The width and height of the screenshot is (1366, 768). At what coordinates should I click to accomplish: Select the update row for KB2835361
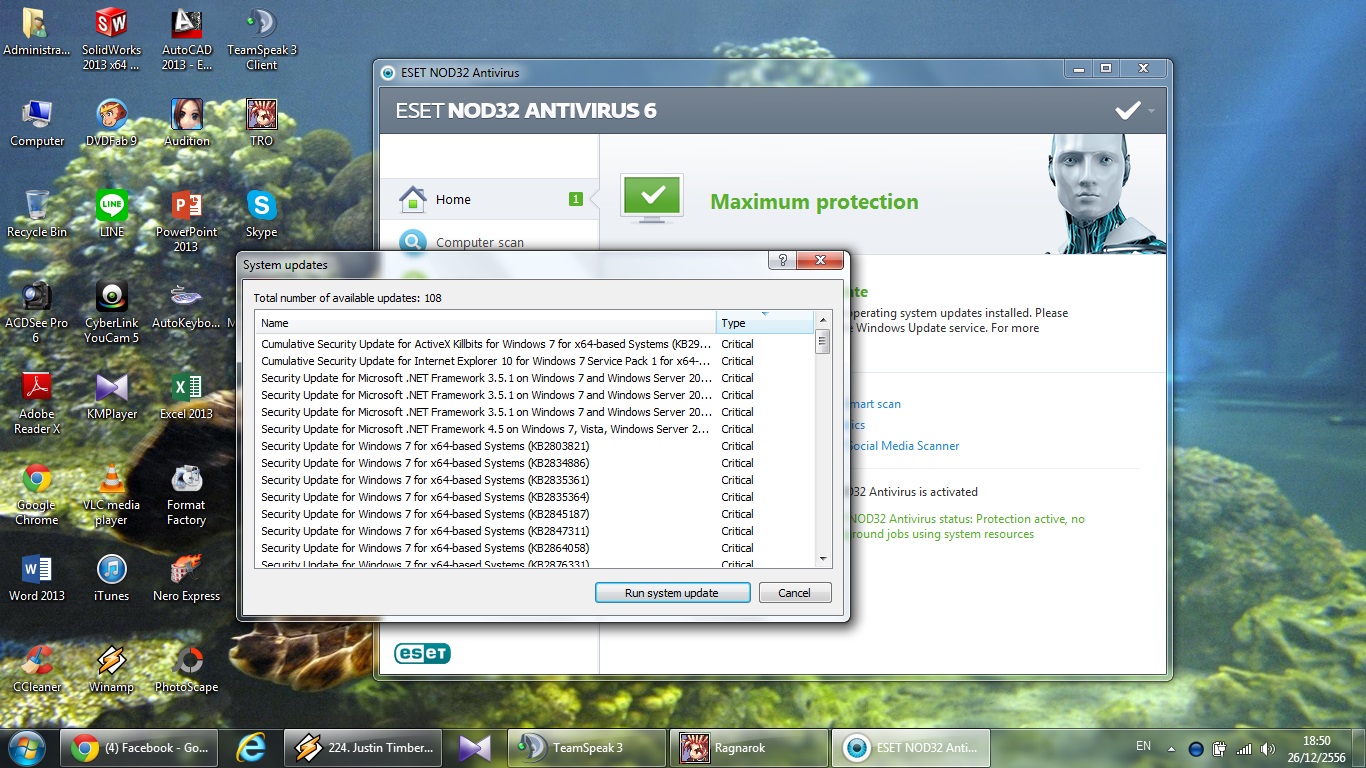[x=536, y=480]
